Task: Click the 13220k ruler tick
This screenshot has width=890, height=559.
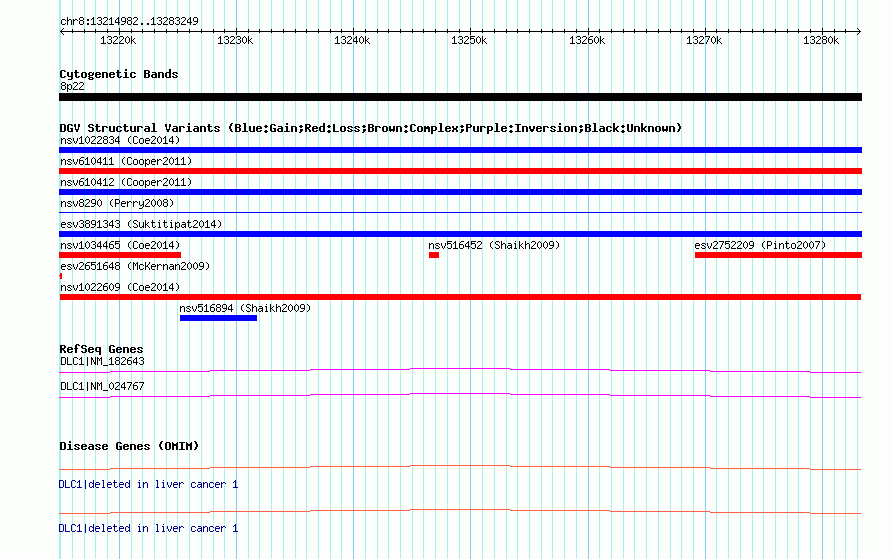Action: (x=118, y=40)
